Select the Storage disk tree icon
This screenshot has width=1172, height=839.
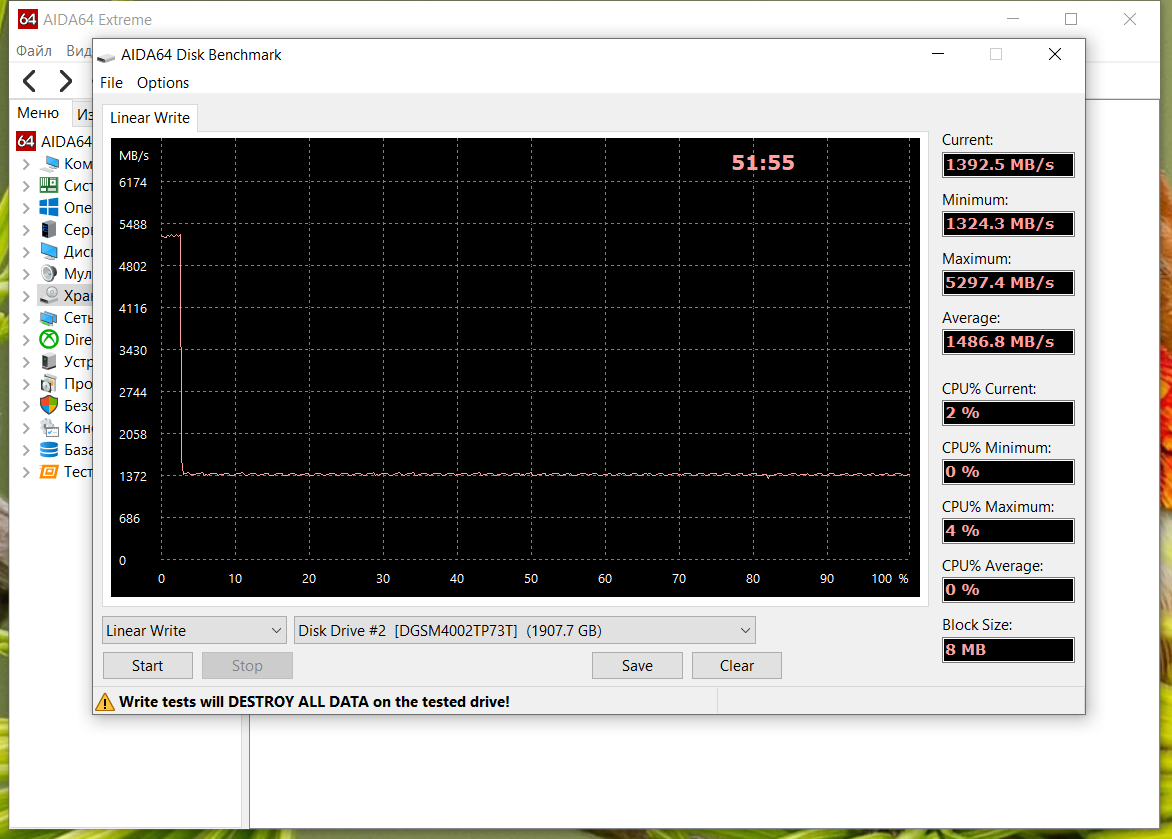[x=49, y=295]
